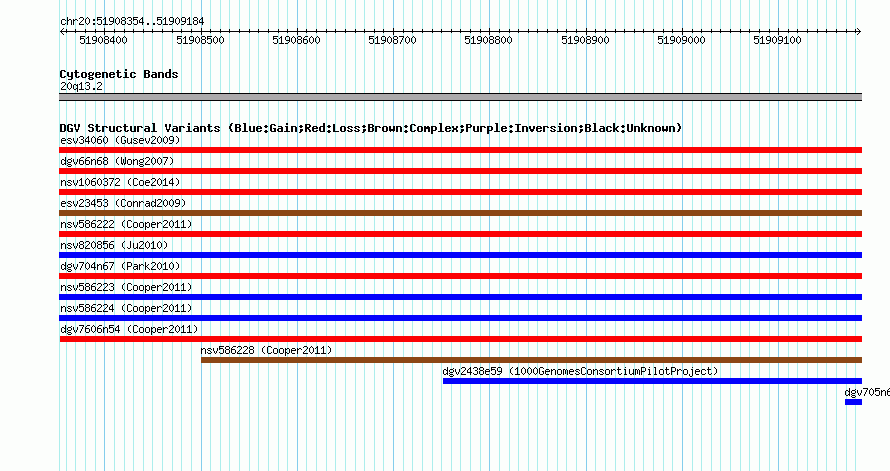This screenshot has width=890, height=471.
Task: Click blue bar under nsv586223
Action: pyautogui.click(x=460, y=297)
